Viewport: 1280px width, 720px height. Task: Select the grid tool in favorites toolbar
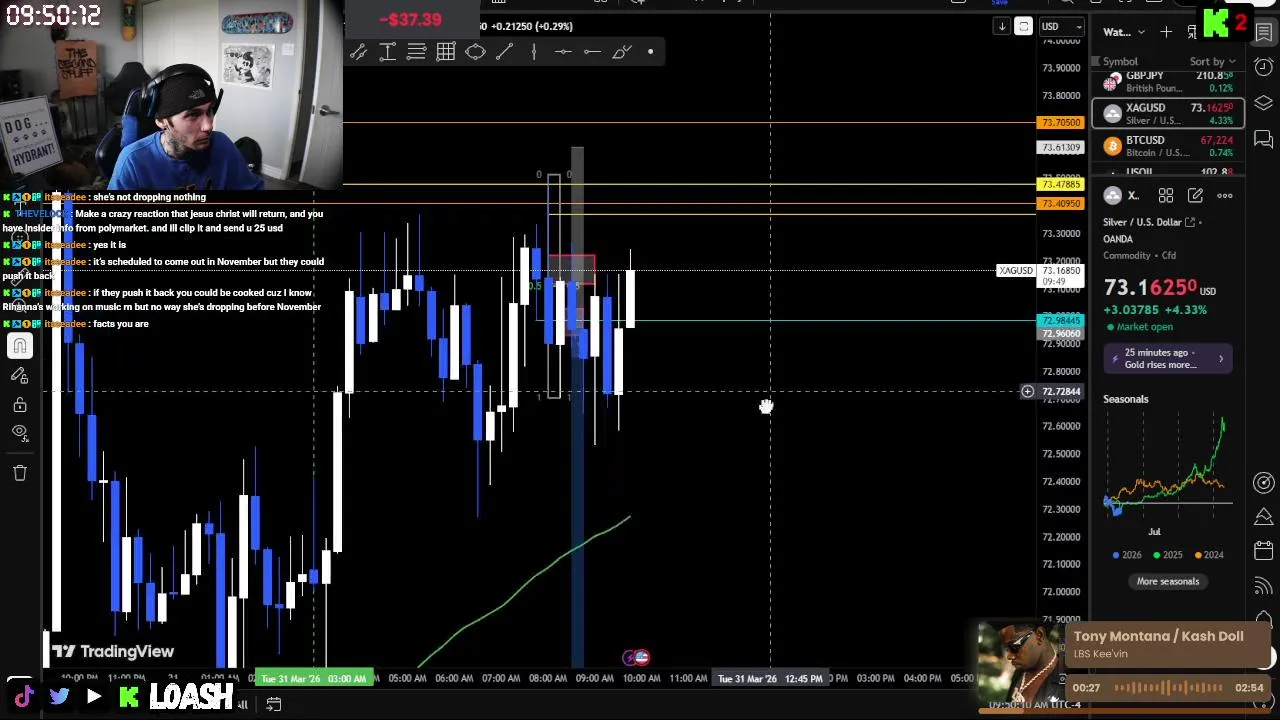(446, 52)
